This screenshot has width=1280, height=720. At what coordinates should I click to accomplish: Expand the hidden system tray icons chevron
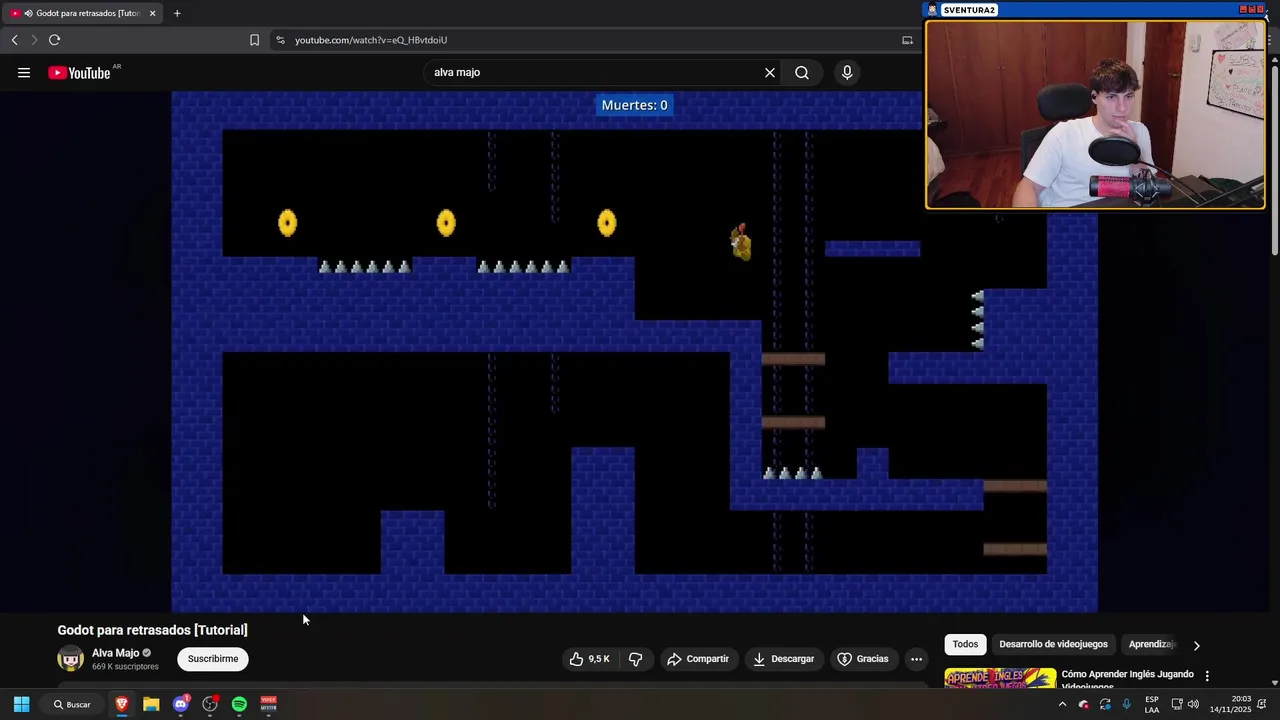coord(1062,705)
